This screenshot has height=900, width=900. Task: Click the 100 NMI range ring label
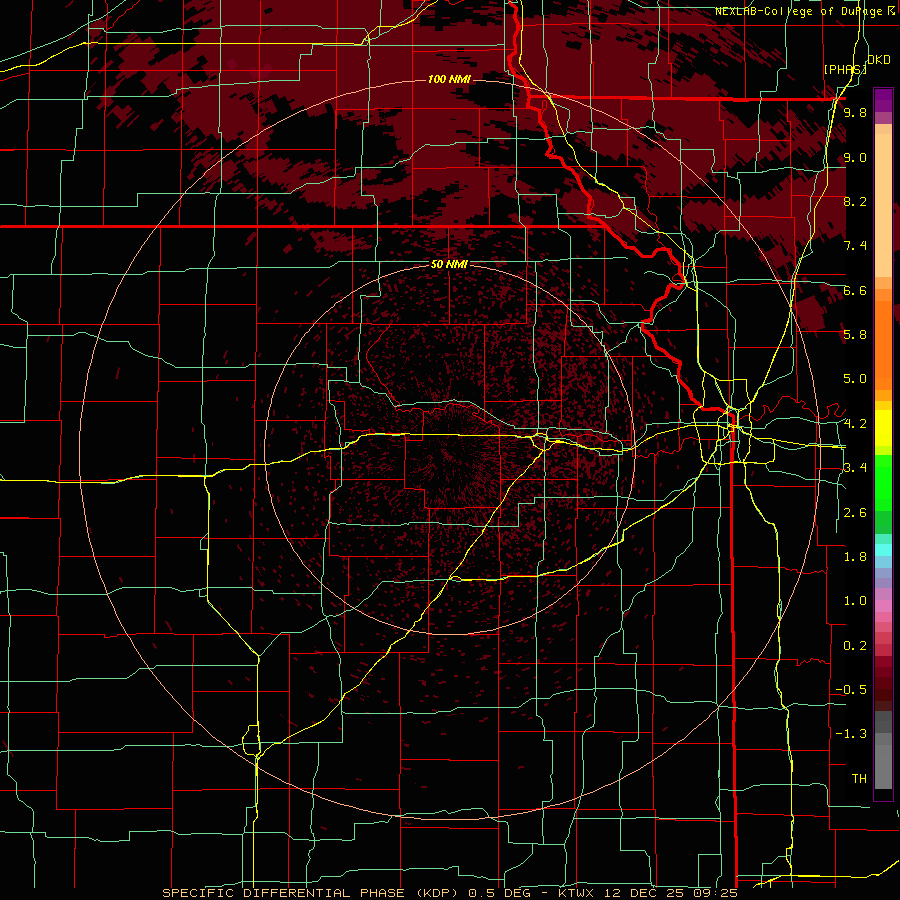[449, 79]
